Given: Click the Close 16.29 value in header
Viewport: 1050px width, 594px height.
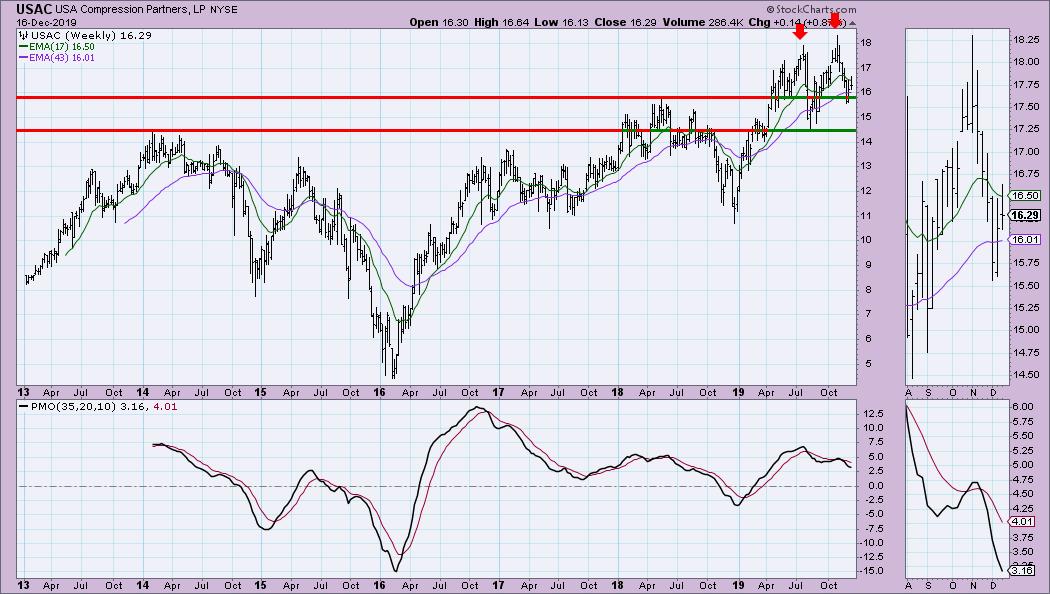Looking at the screenshot, I should coord(626,22).
